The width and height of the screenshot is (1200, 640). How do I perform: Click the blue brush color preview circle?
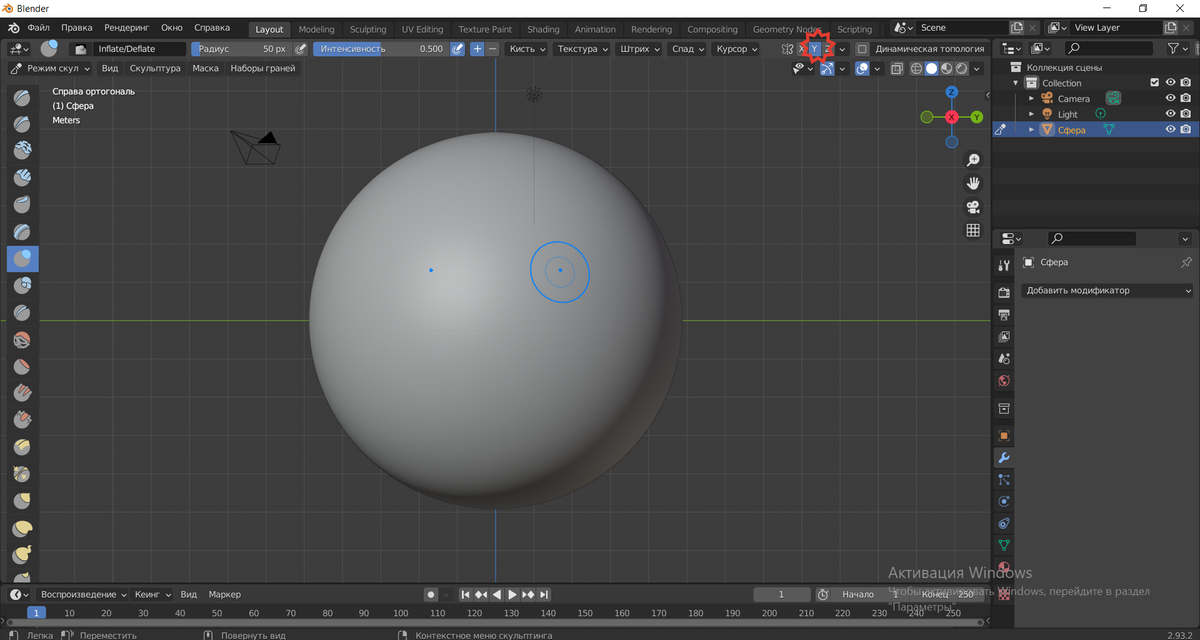click(x=49, y=48)
